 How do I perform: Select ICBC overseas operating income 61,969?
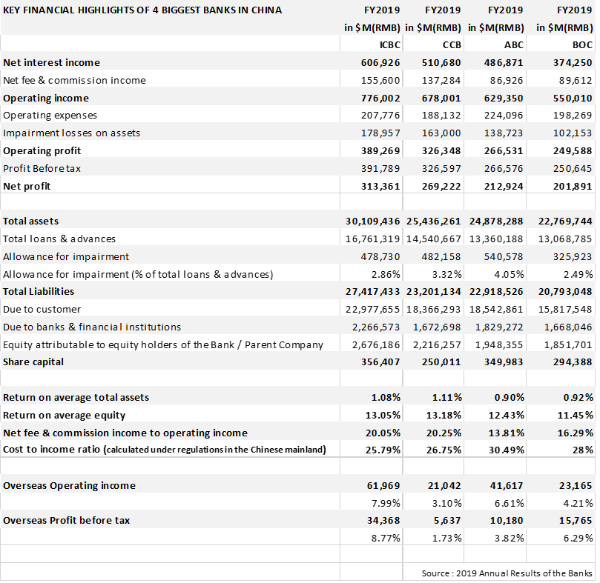click(x=383, y=486)
